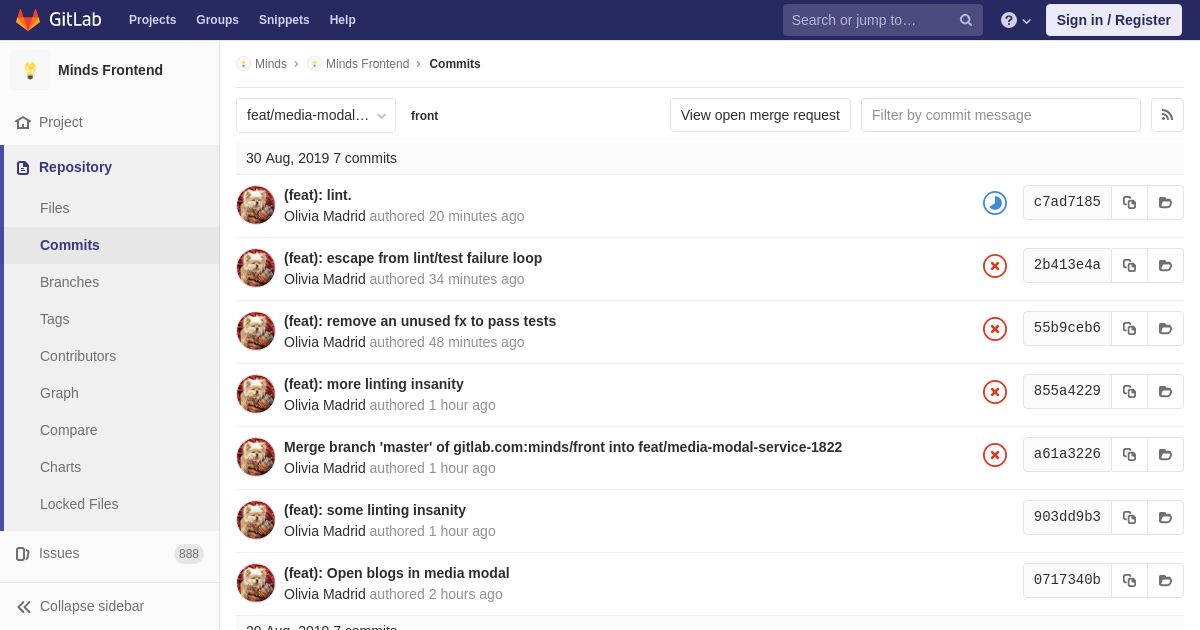Image resolution: width=1200 pixels, height=630 pixels.
Task: Click Olivia Madrid avatar on lint commit
Action: [256, 205]
